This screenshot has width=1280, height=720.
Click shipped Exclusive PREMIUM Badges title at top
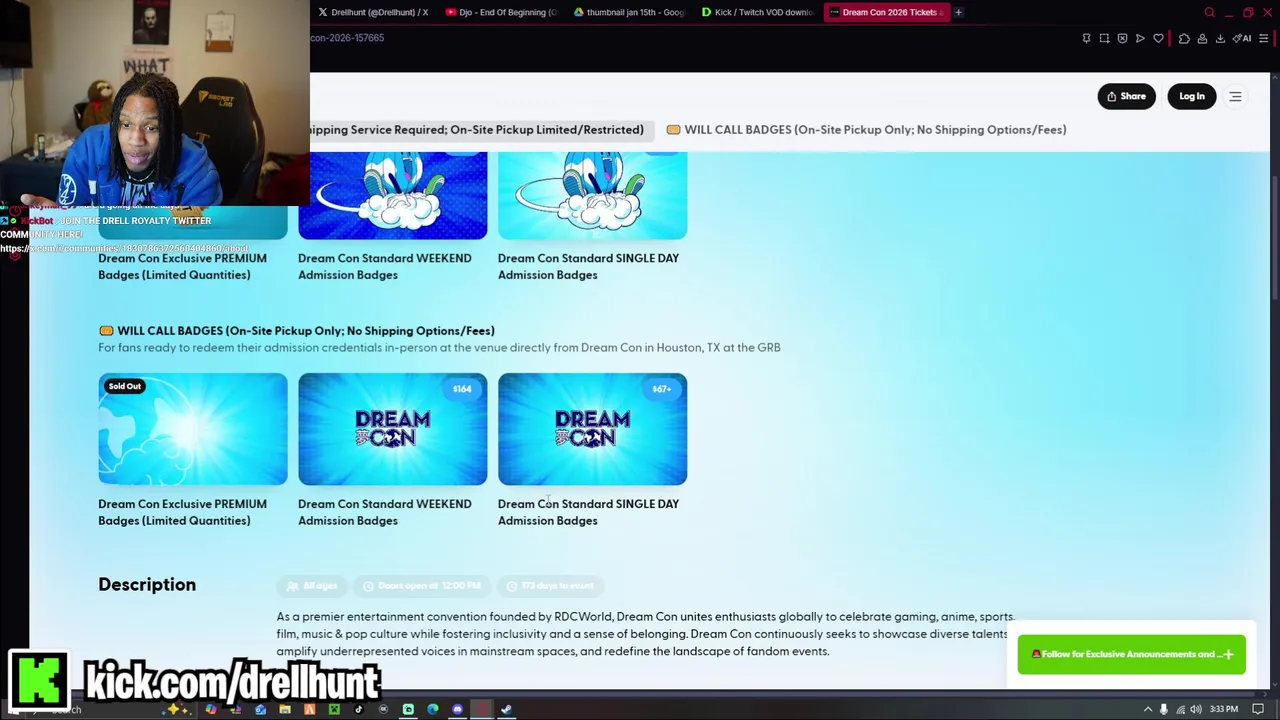click(182, 266)
